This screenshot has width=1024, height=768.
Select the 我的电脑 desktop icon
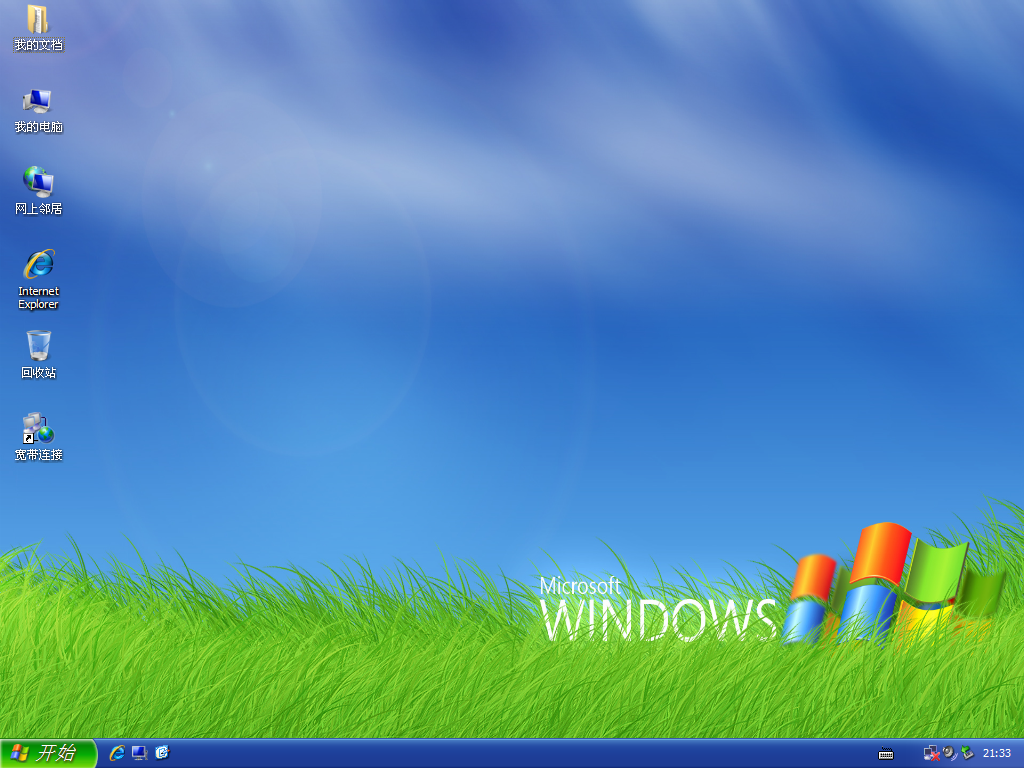pyautogui.click(x=37, y=101)
